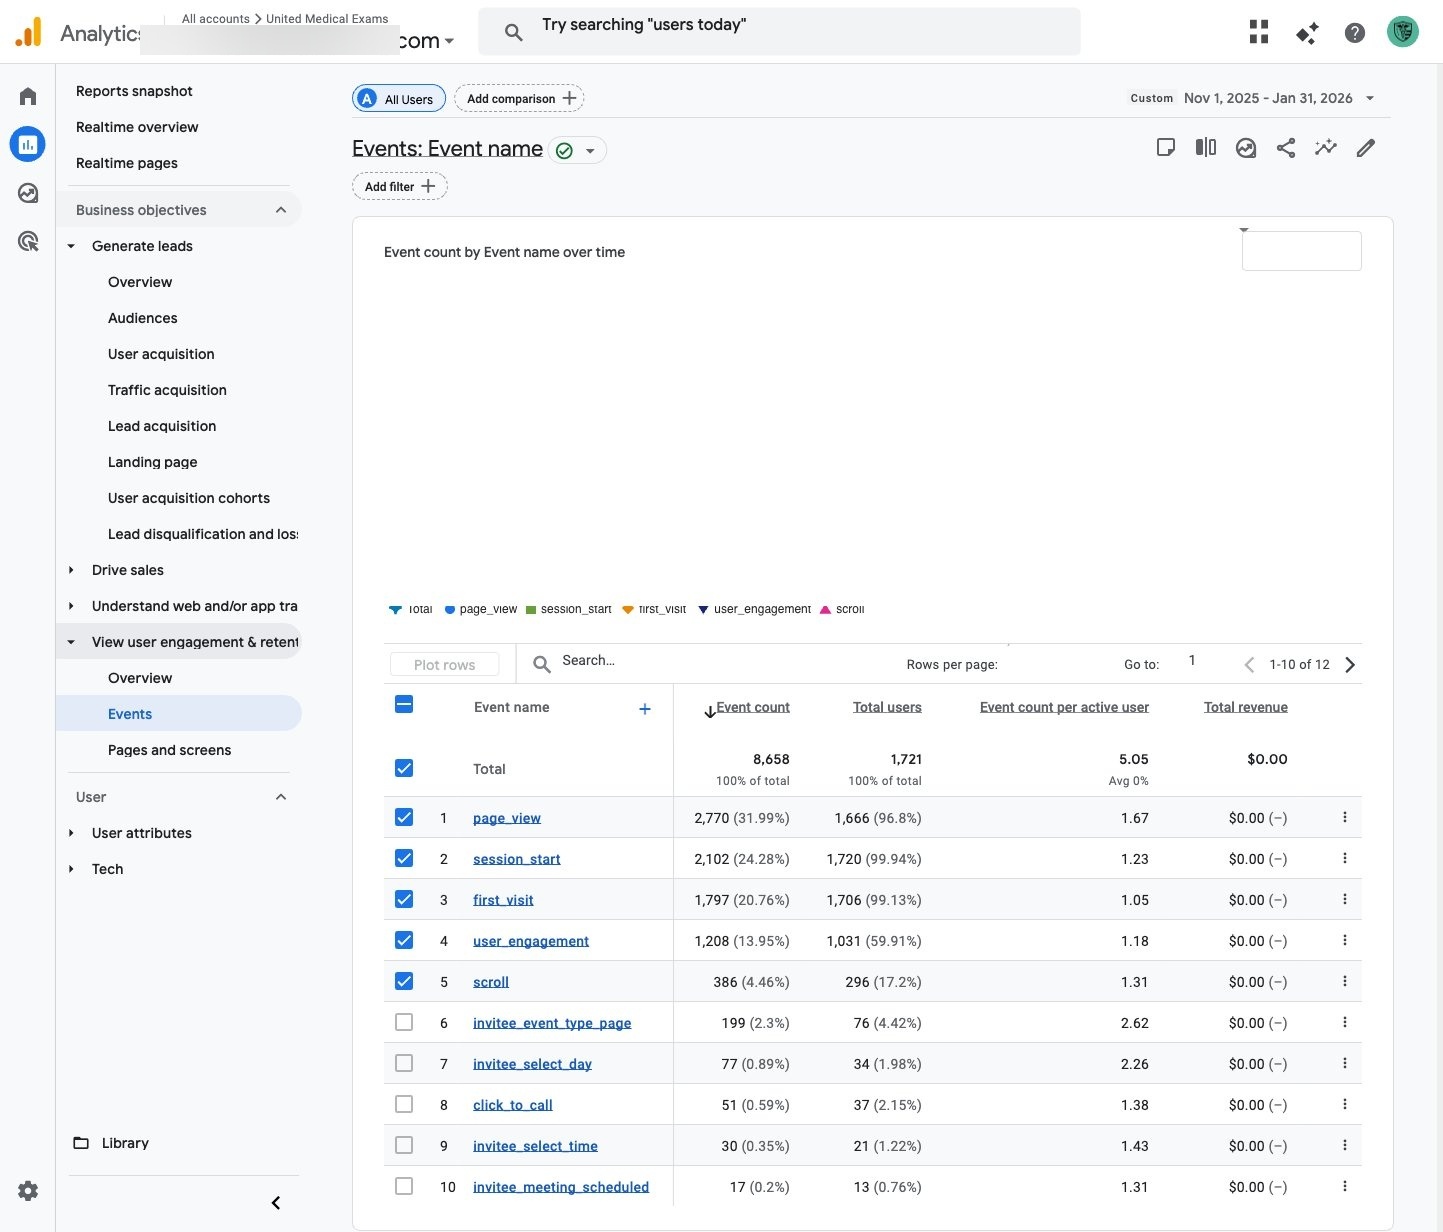Click the Share this report icon
Screen dimensions: 1443x1232
click(1286, 148)
